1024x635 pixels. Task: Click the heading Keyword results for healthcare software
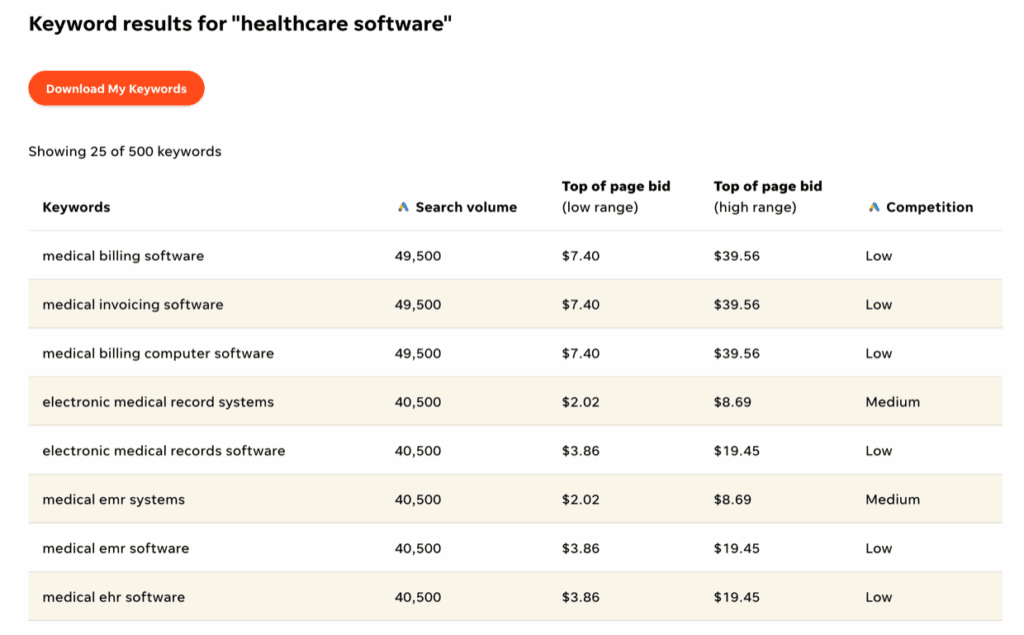coord(241,23)
